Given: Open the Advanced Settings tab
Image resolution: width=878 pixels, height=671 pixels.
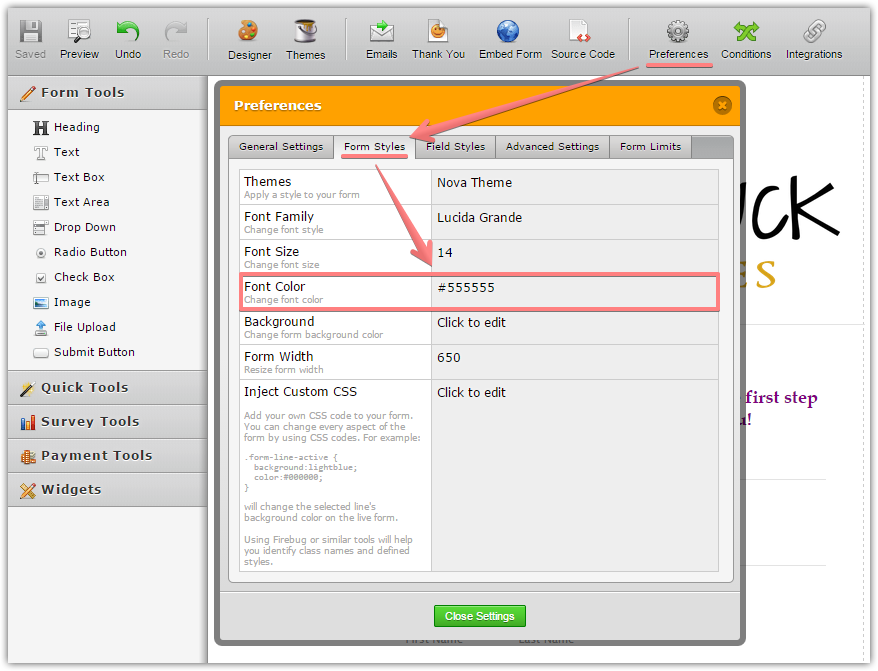Looking at the screenshot, I should (x=552, y=147).
